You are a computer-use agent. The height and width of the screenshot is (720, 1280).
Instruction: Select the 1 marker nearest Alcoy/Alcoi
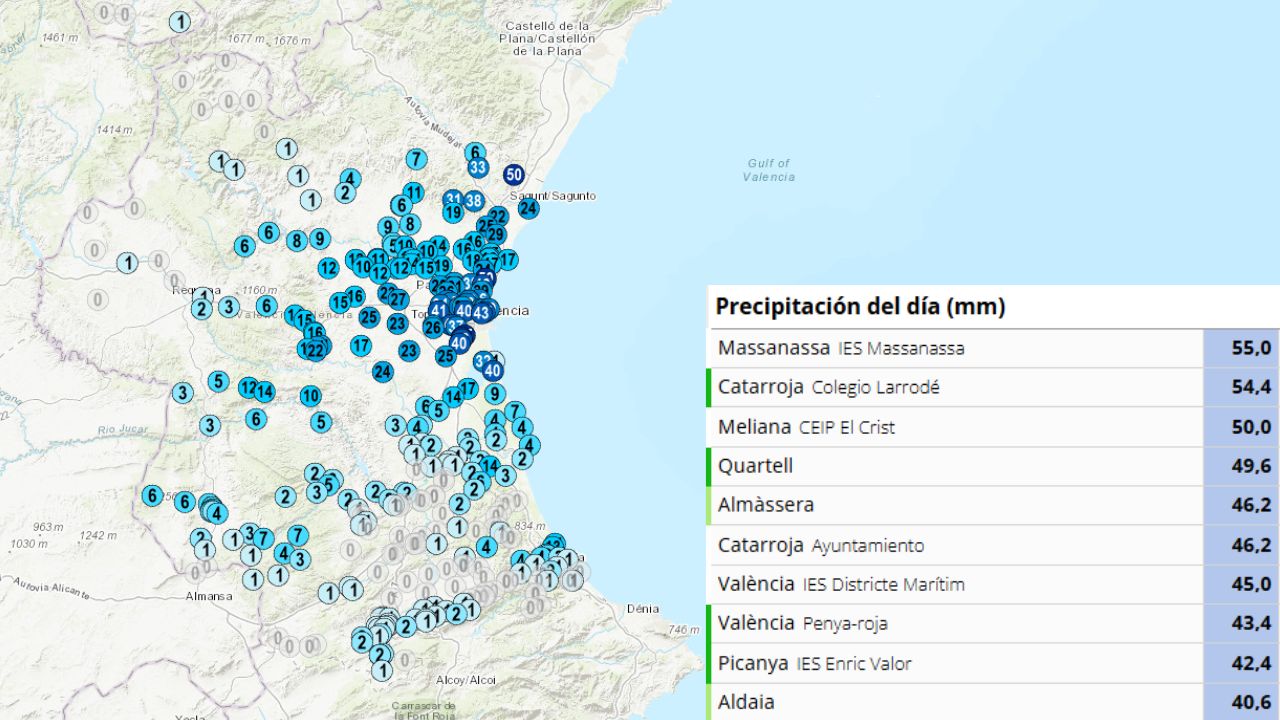point(381,671)
